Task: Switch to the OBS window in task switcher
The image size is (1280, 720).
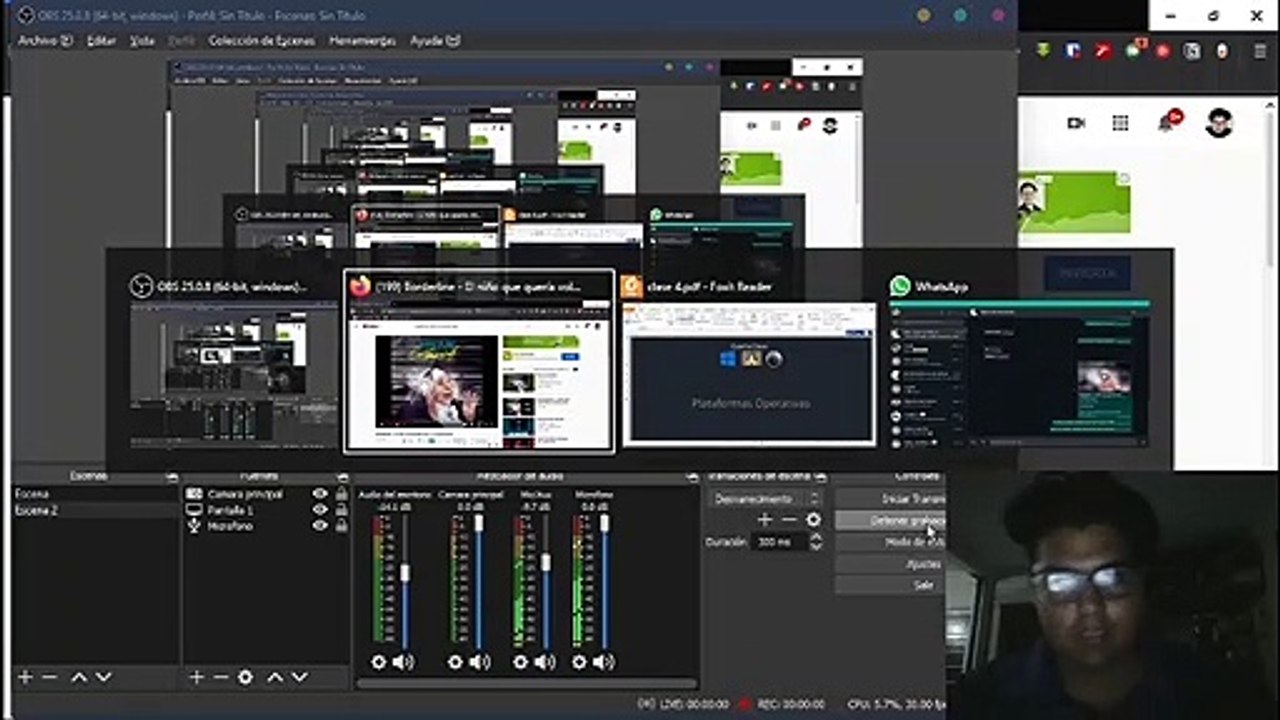Action: click(x=234, y=363)
